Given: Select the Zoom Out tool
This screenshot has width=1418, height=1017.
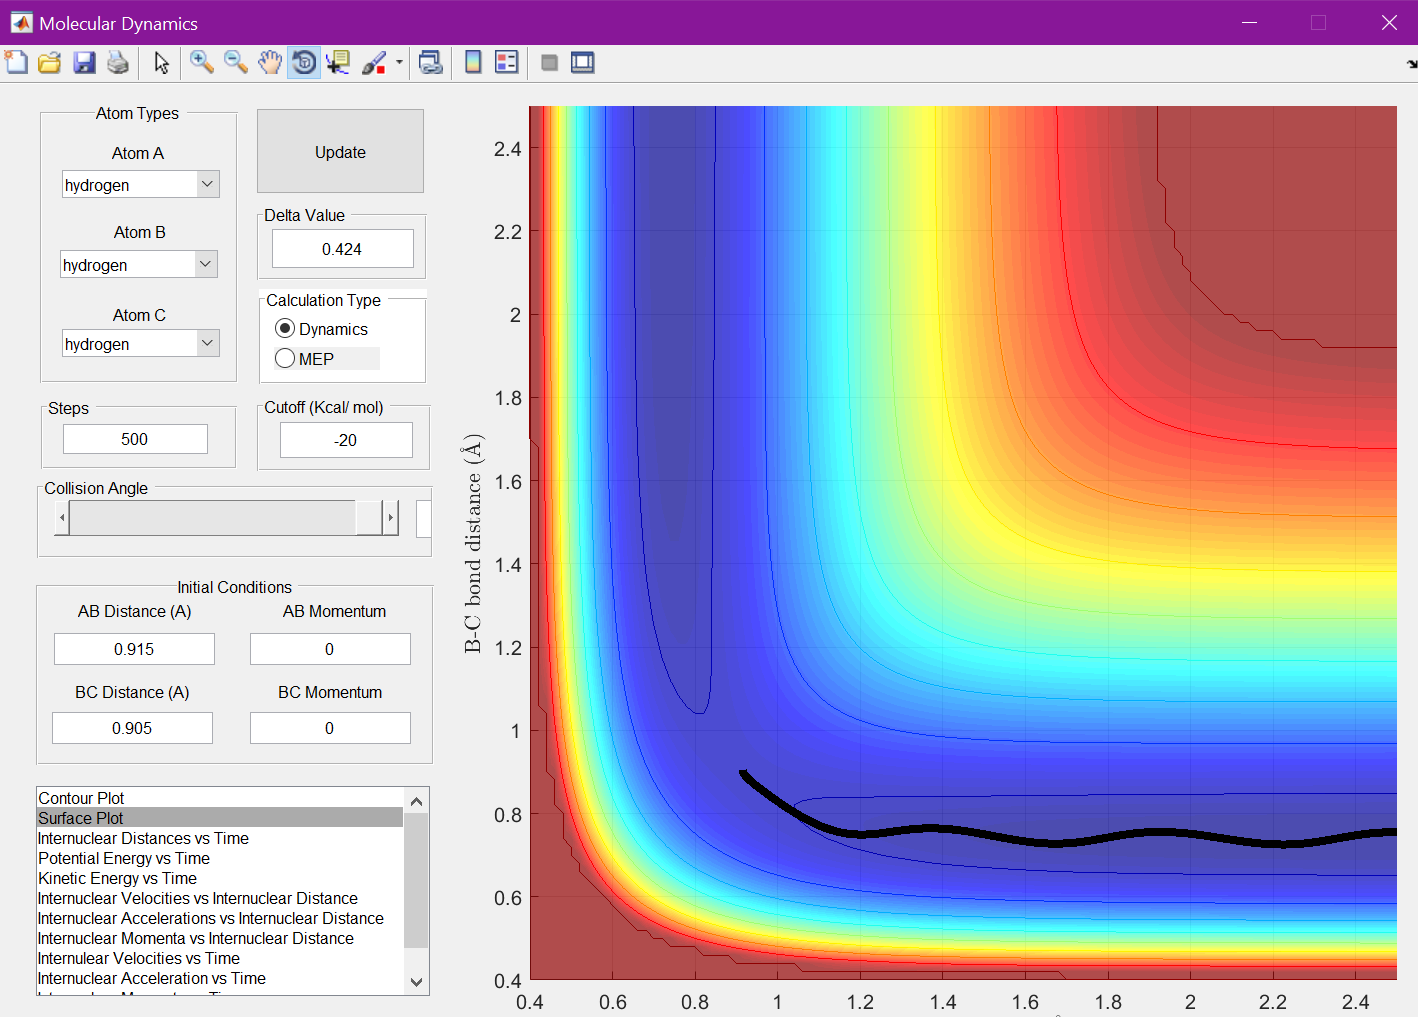Looking at the screenshot, I should pos(236,63).
